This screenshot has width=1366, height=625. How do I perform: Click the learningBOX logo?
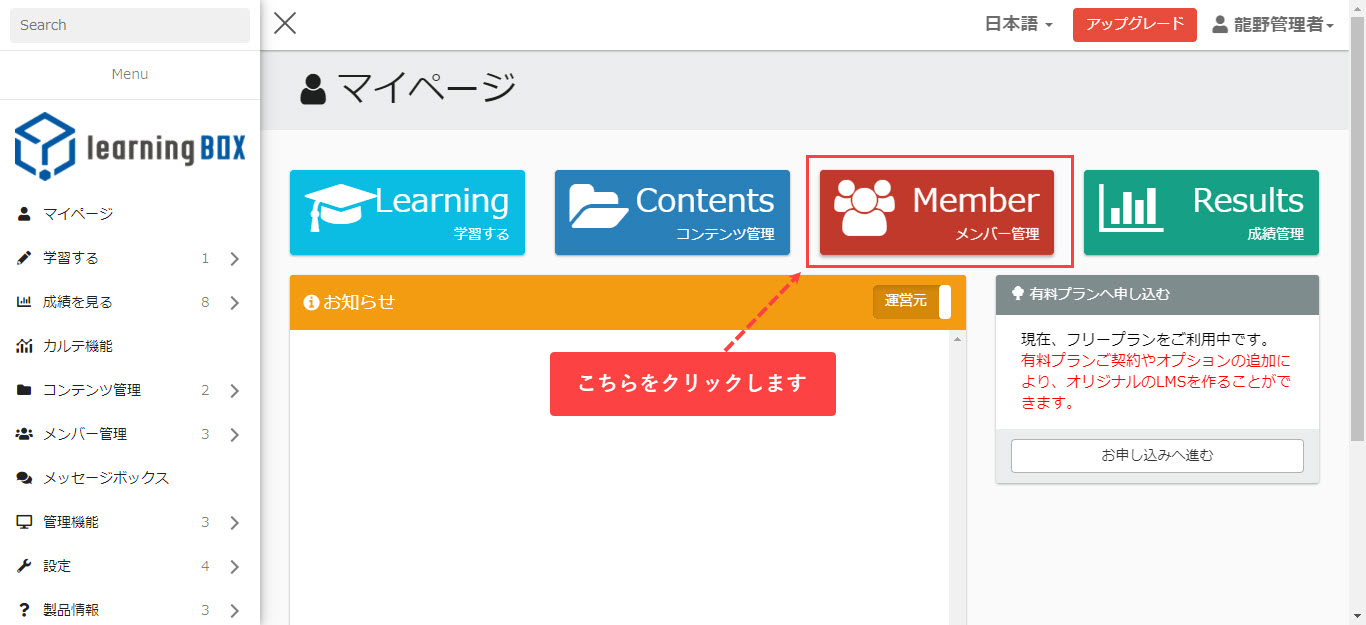[130, 147]
